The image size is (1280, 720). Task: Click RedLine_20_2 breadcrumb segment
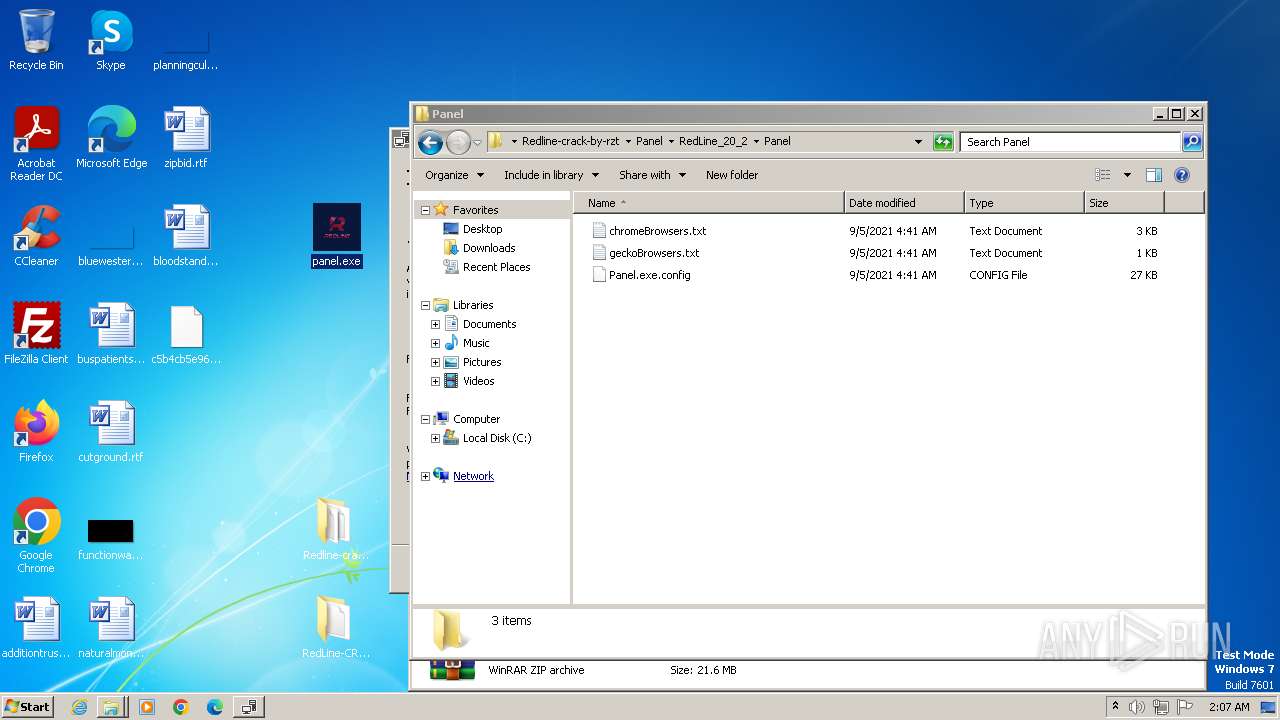[712, 142]
